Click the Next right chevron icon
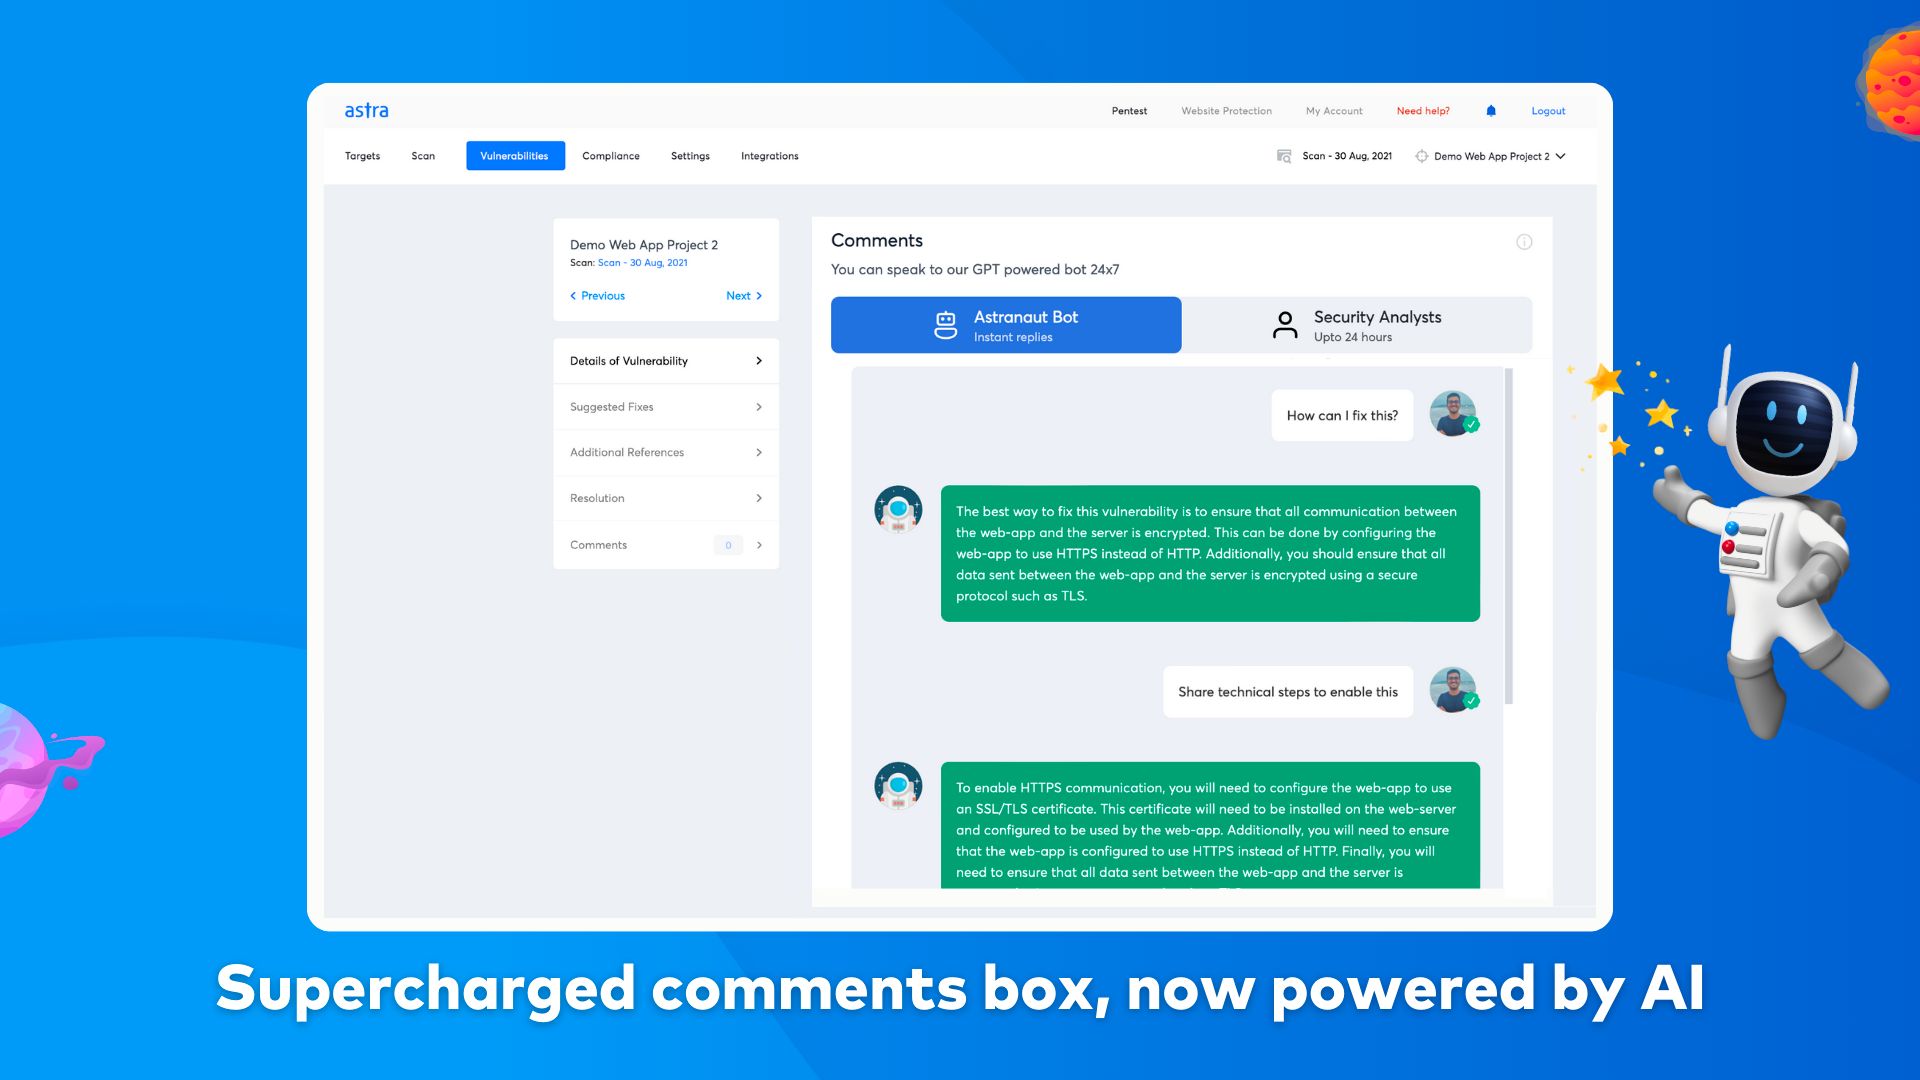 [x=759, y=296]
